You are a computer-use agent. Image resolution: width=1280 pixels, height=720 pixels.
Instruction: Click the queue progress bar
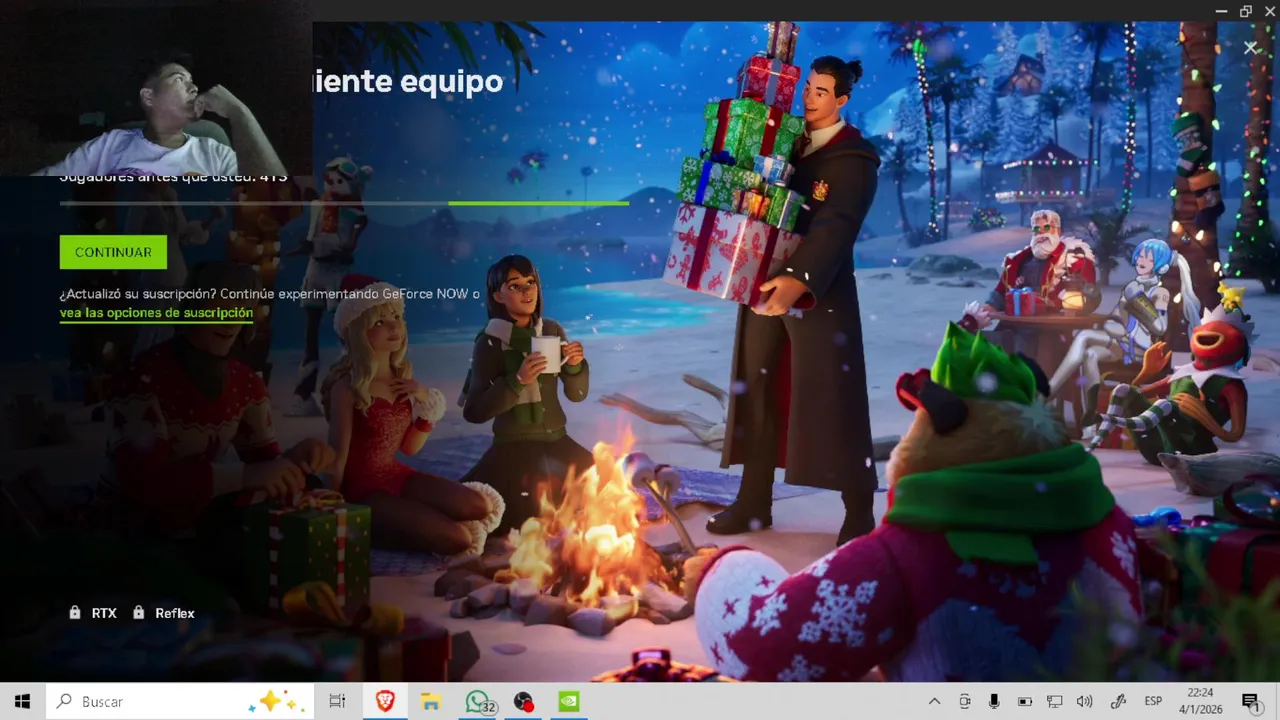click(344, 203)
